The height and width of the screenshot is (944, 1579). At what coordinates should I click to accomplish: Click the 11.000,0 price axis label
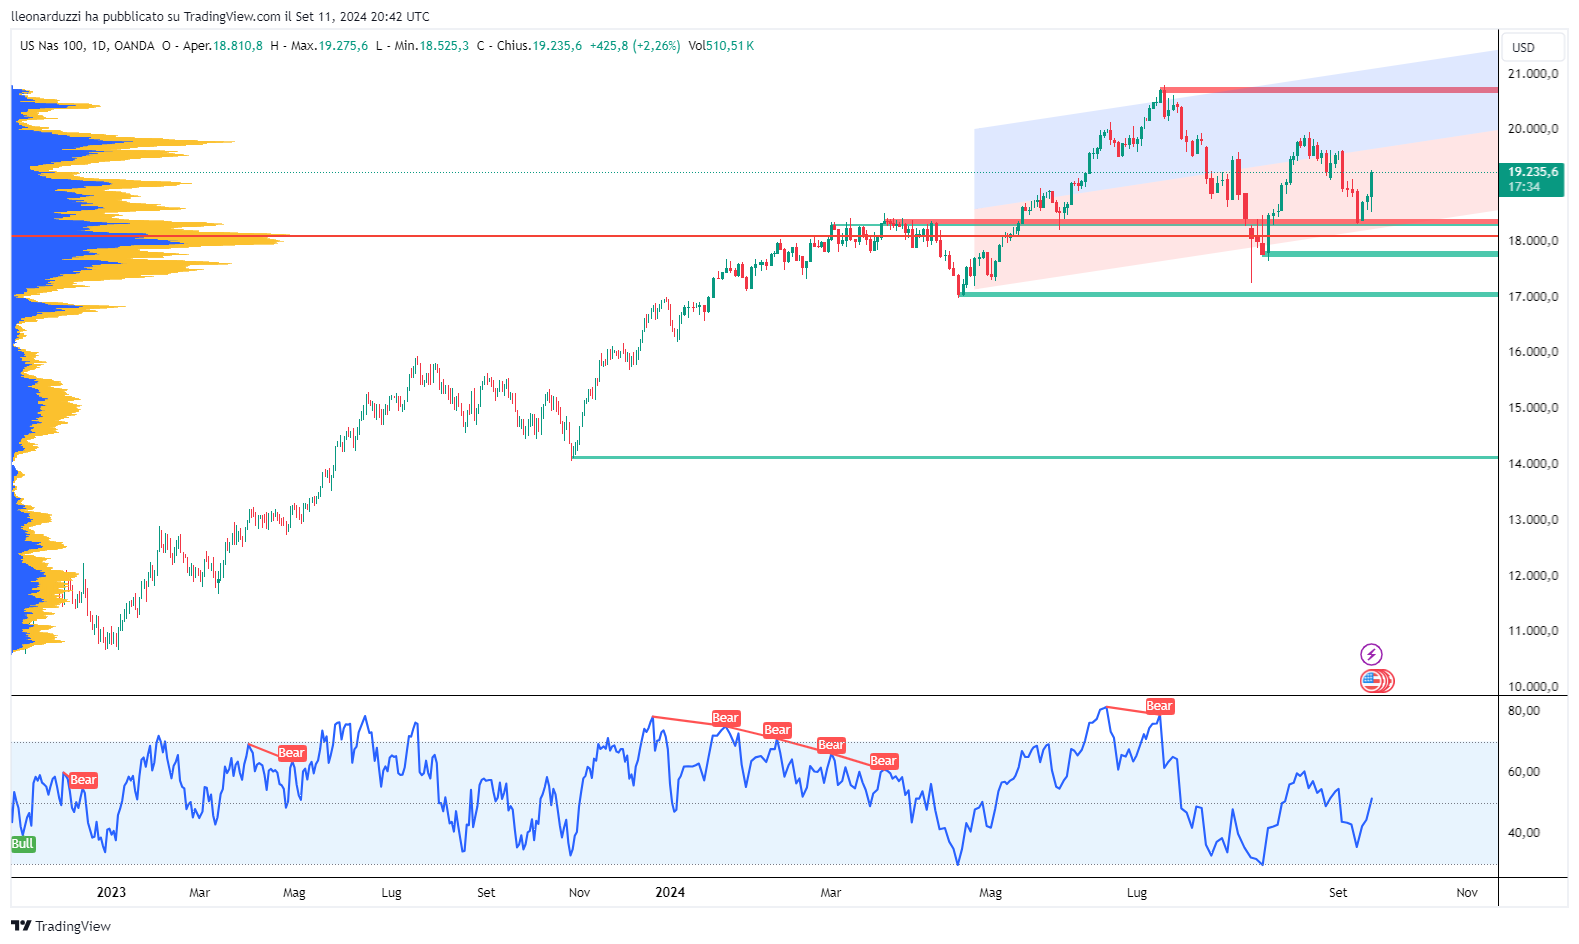pos(1533,631)
